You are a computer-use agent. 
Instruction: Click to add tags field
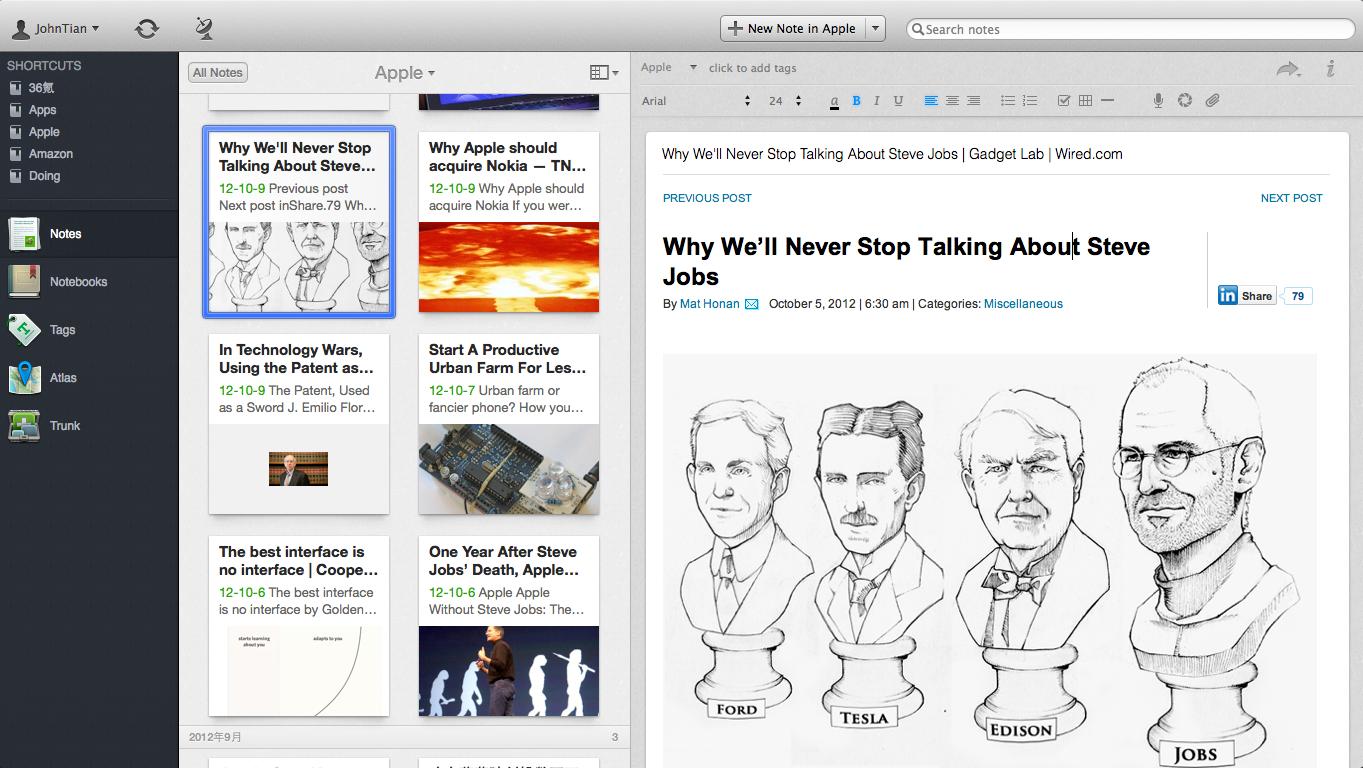752,68
